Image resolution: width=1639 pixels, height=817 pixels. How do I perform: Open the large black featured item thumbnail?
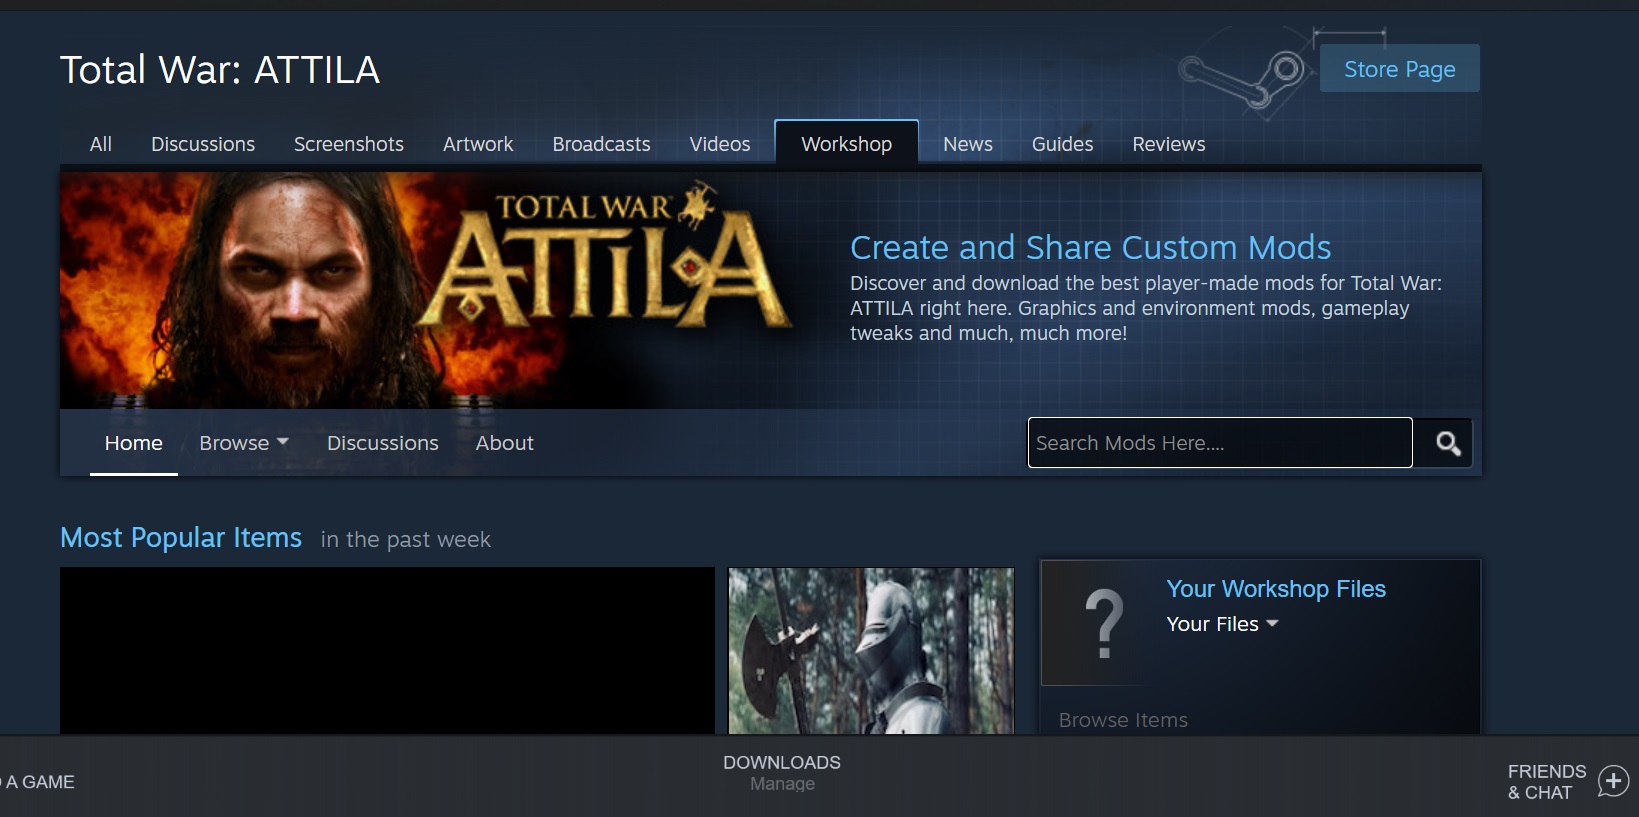tap(387, 651)
